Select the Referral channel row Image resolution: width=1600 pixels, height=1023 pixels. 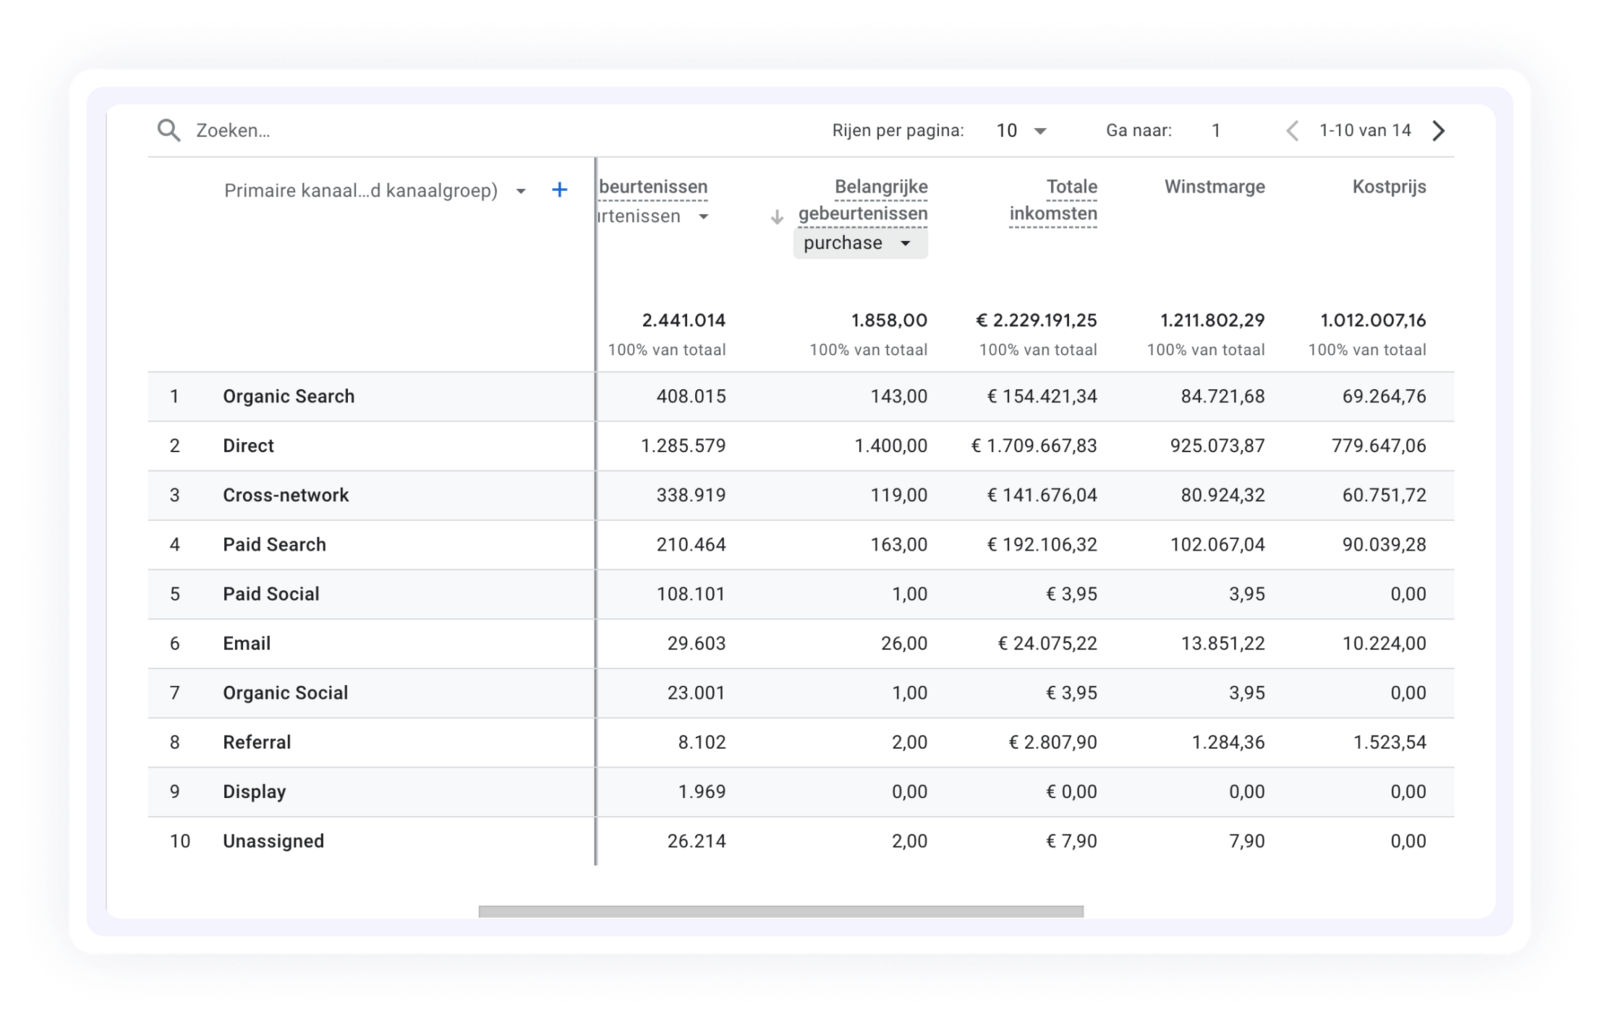coord(257,742)
